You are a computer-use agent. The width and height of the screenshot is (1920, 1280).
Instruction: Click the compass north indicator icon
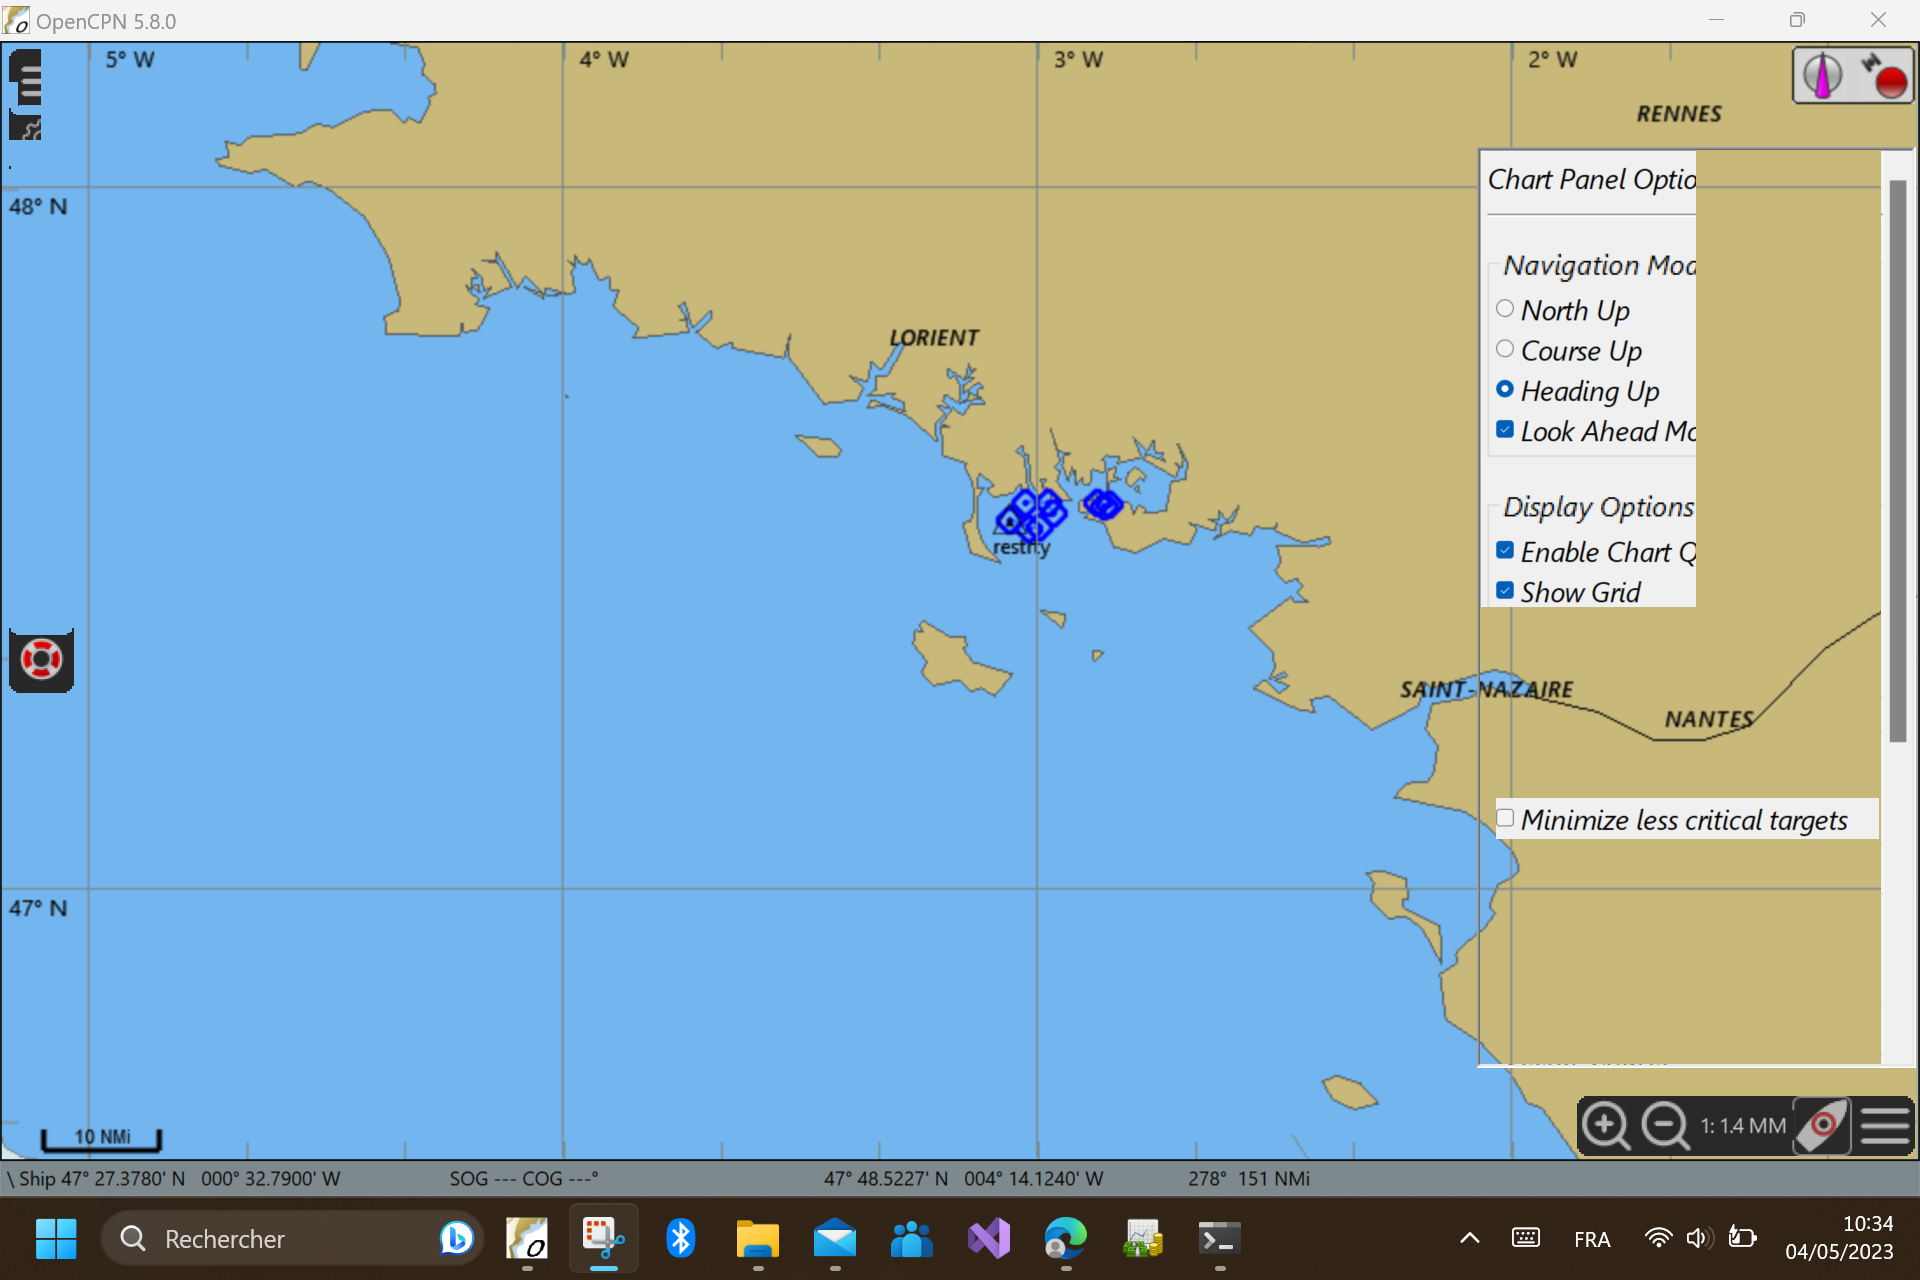click(x=1822, y=75)
